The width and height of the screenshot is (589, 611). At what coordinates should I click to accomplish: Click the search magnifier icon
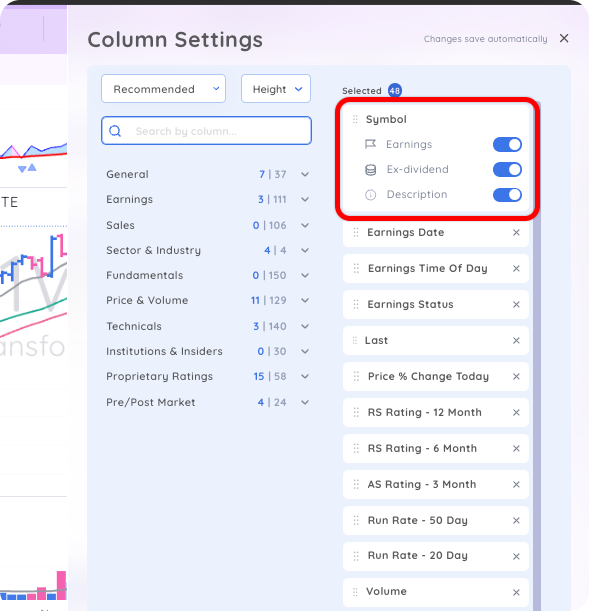click(115, 131)
